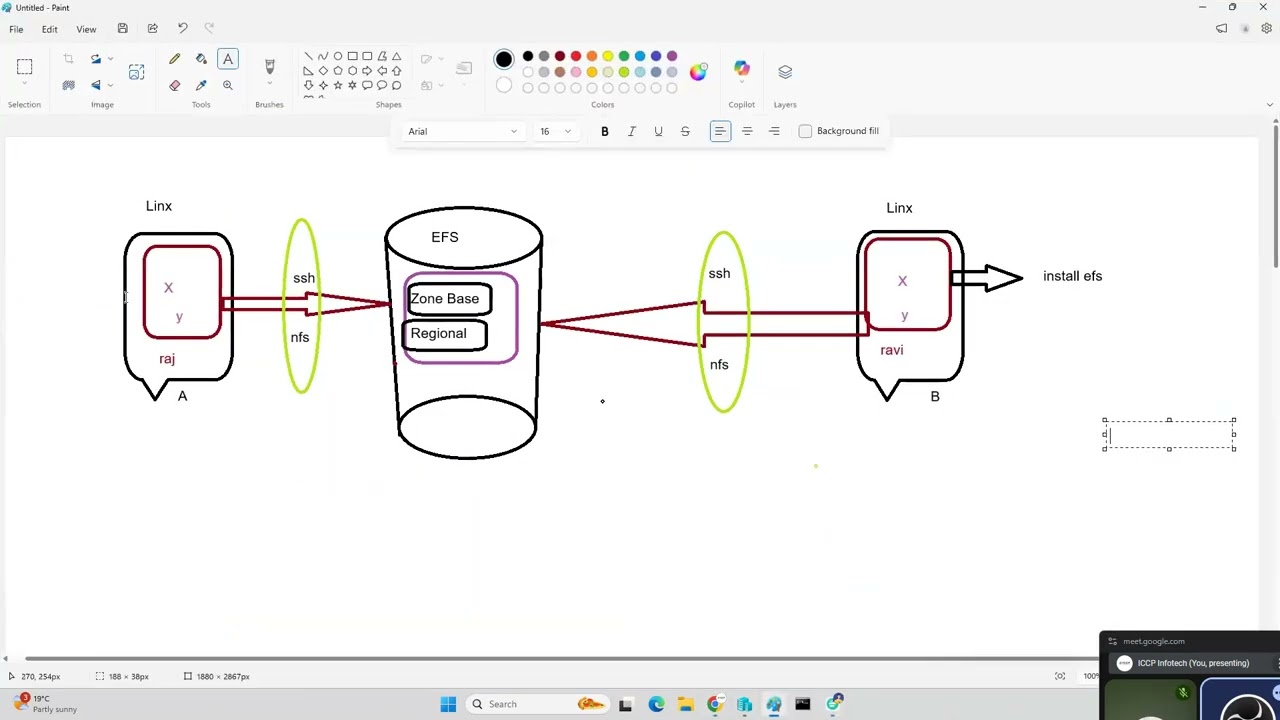Open the Windows Start menu

[448, 704]
